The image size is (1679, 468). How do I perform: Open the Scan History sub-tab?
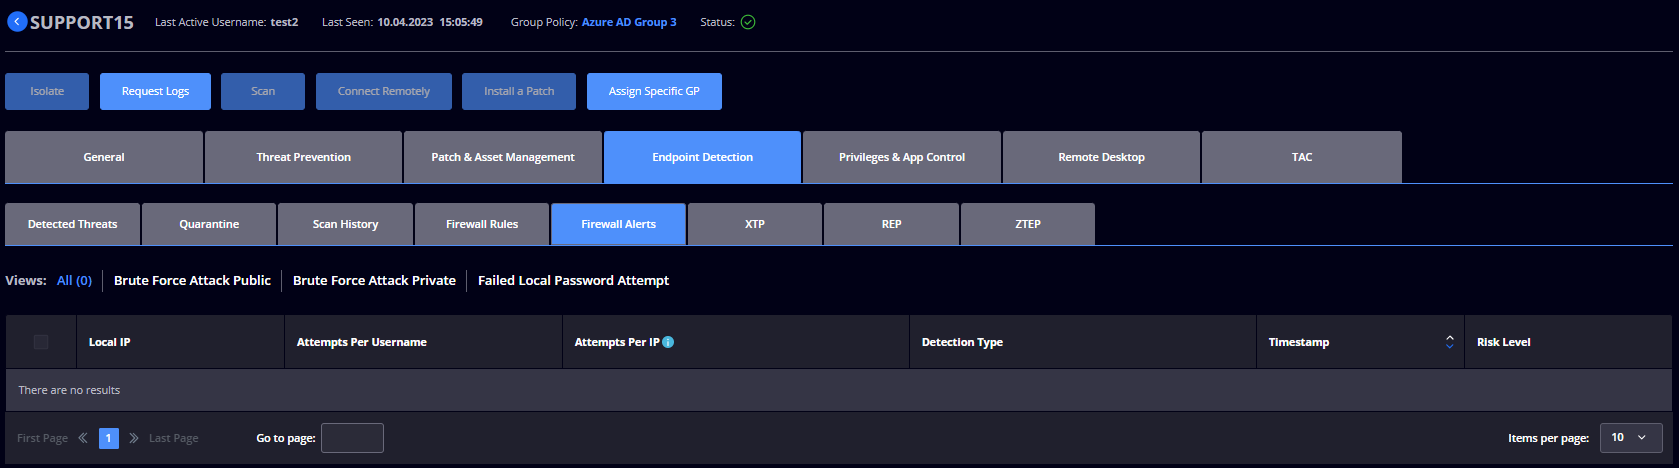point(345,224)
